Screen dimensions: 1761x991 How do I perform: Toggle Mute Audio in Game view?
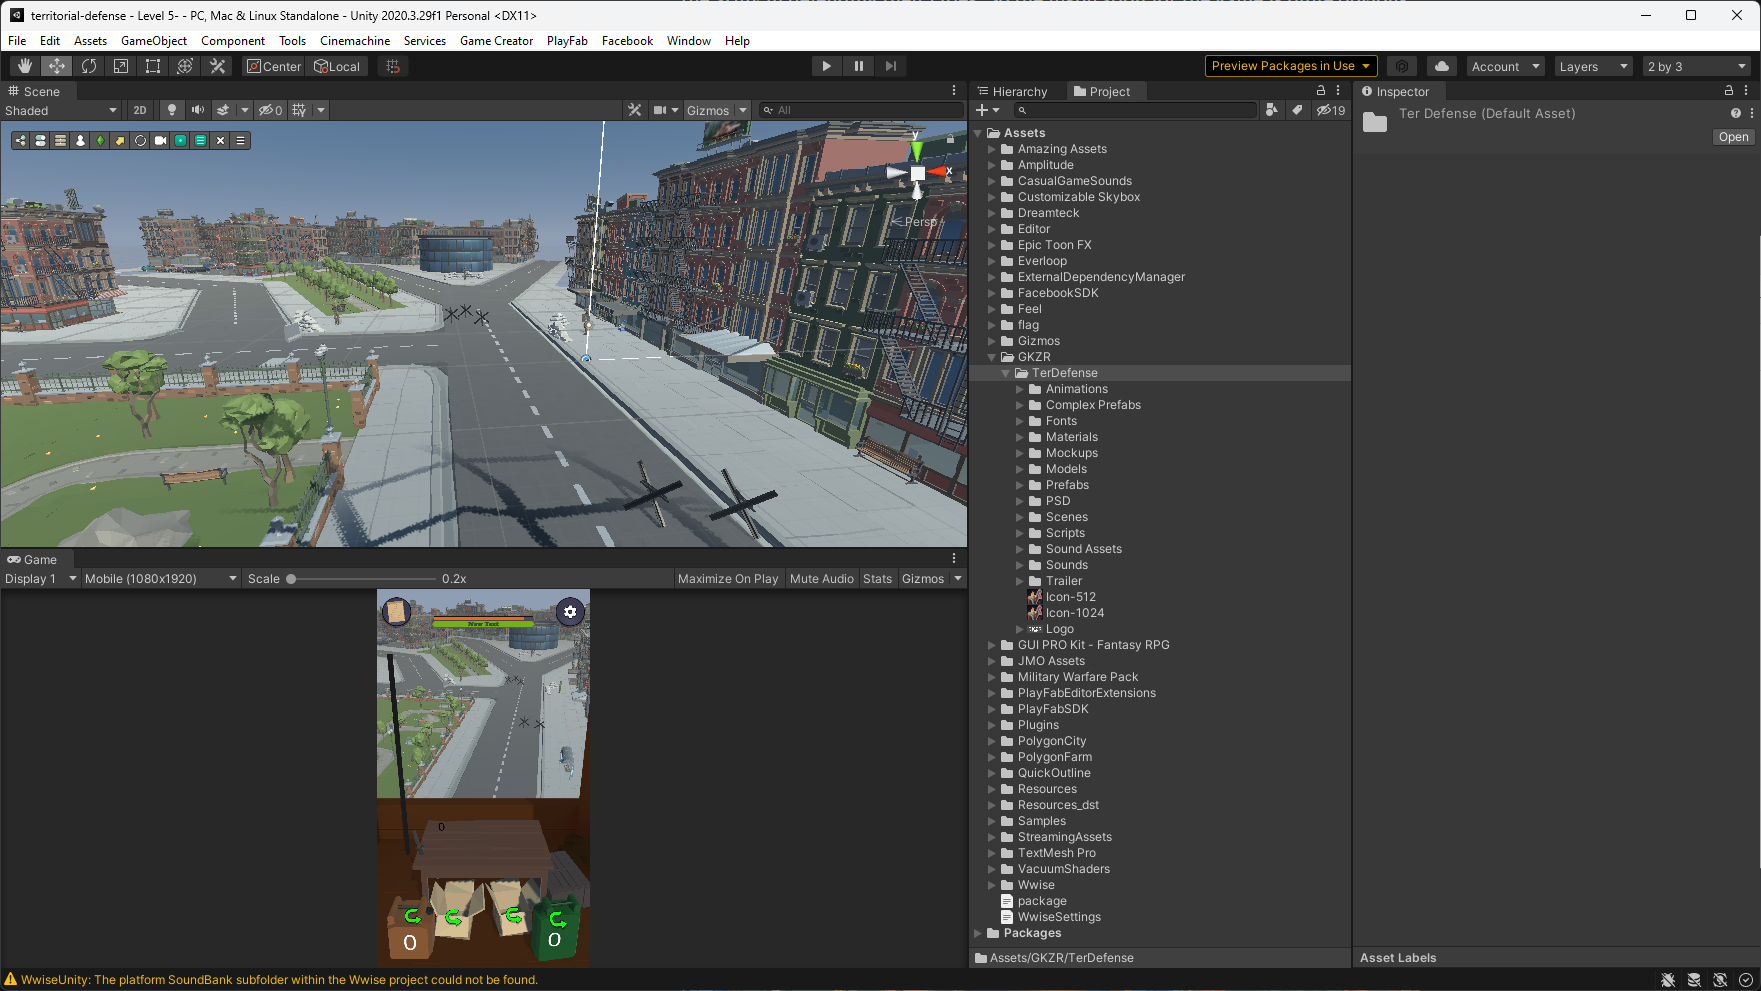coord(822,578)
